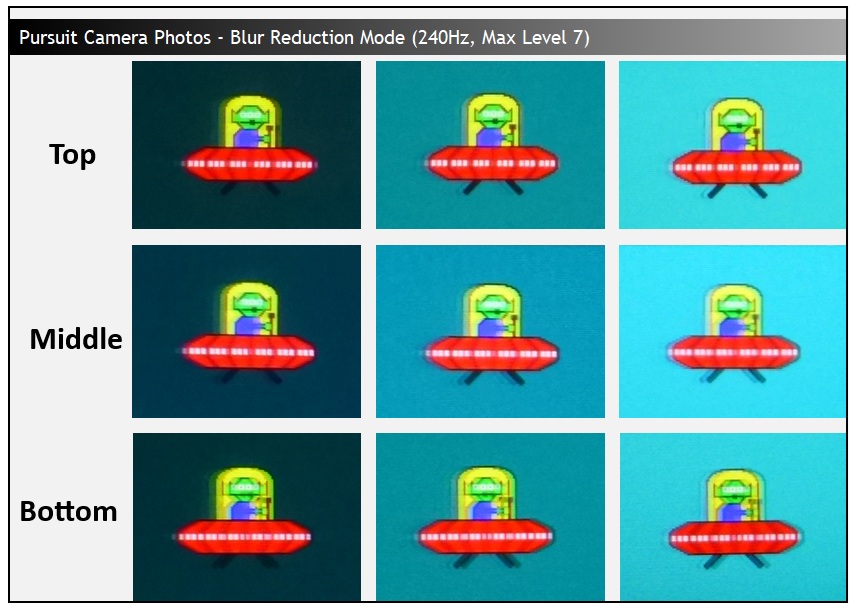857x603 pixels.
Task: Select the Bottom row medium teal UFO photo
Action: tap(490, 516)
